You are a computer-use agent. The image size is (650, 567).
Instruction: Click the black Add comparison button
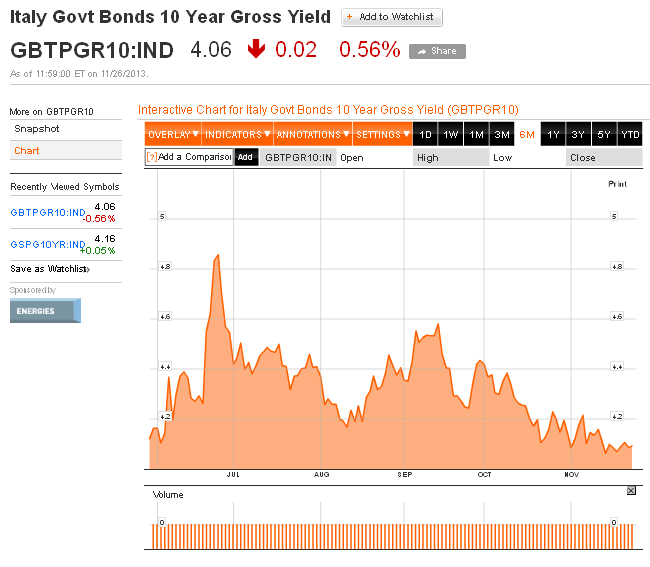[246, 157]
